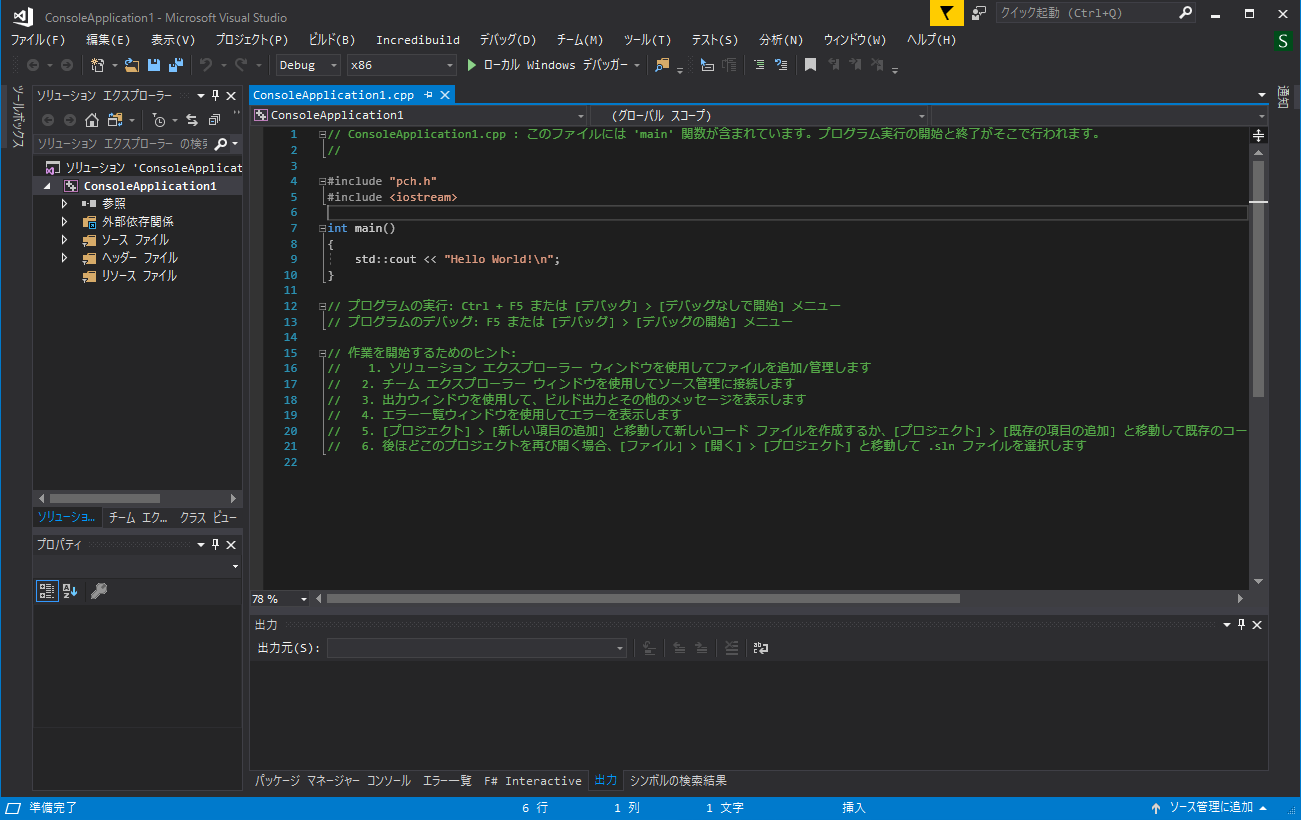The width and height of the screenshot is (1301, 820).
Task: Start the local Windows debugger
Action: point(472,64)
